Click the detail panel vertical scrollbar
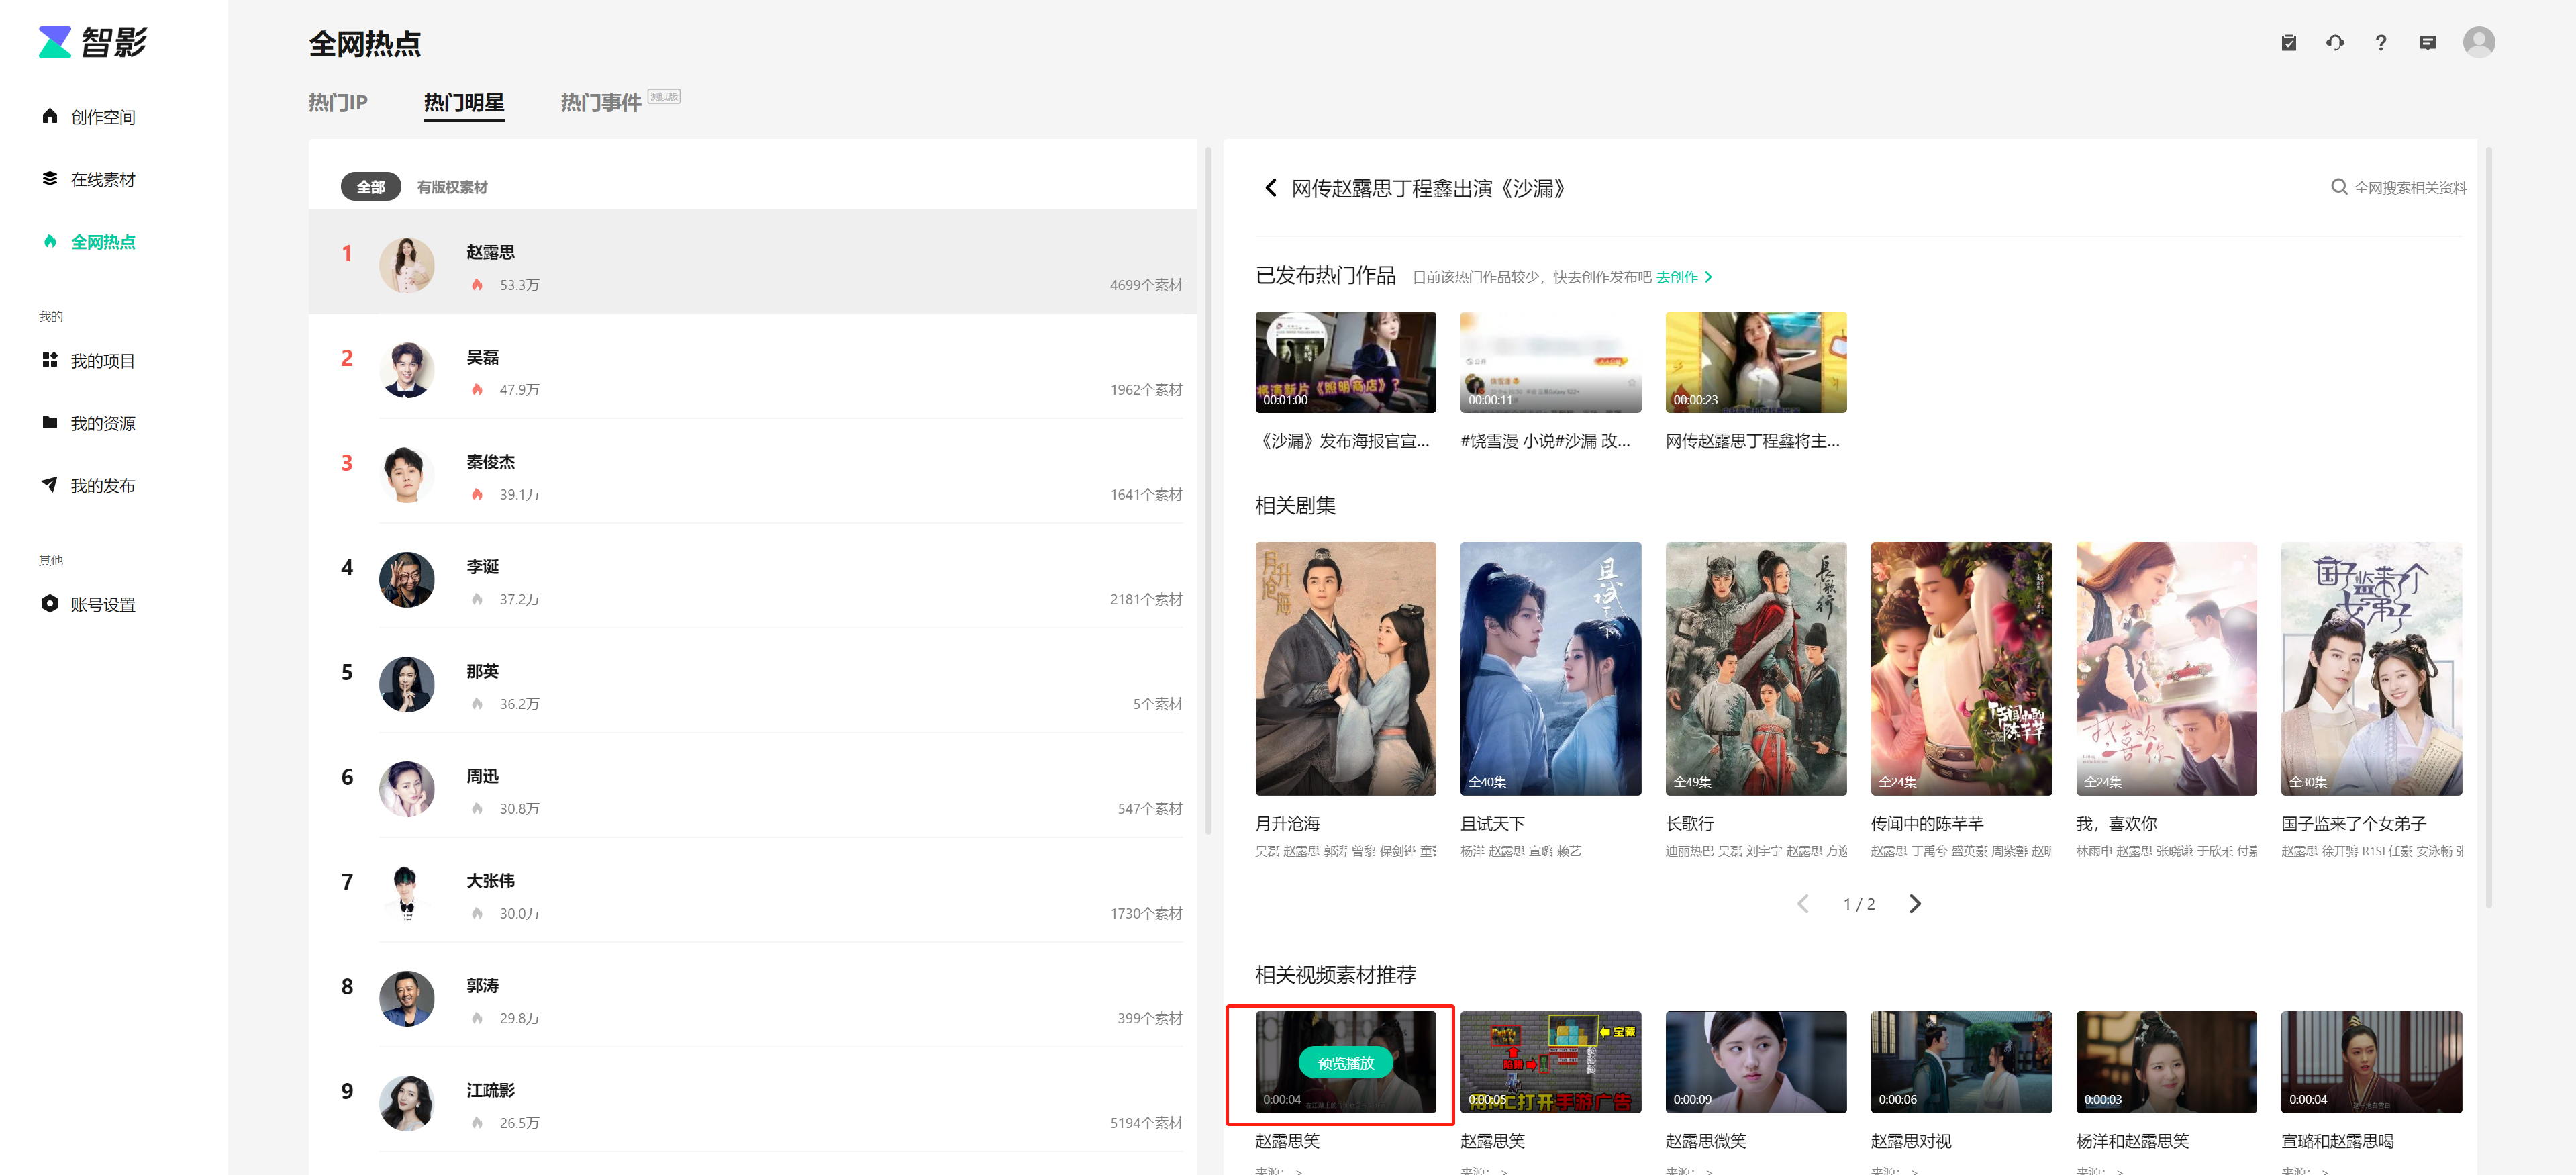This screenshot has height=1175, width=2576. click(x=2488, y=527)
